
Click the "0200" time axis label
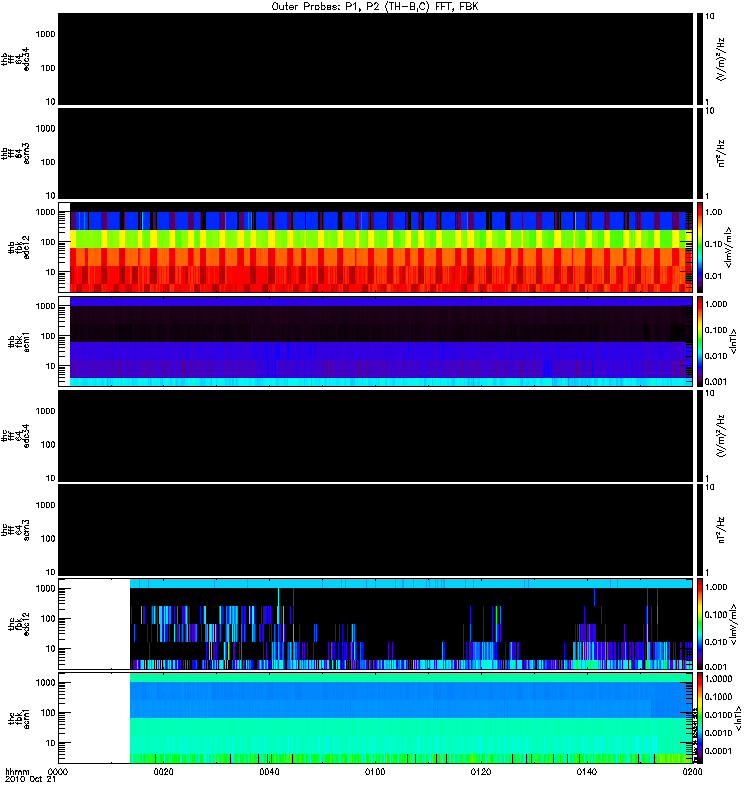point(692,772)
